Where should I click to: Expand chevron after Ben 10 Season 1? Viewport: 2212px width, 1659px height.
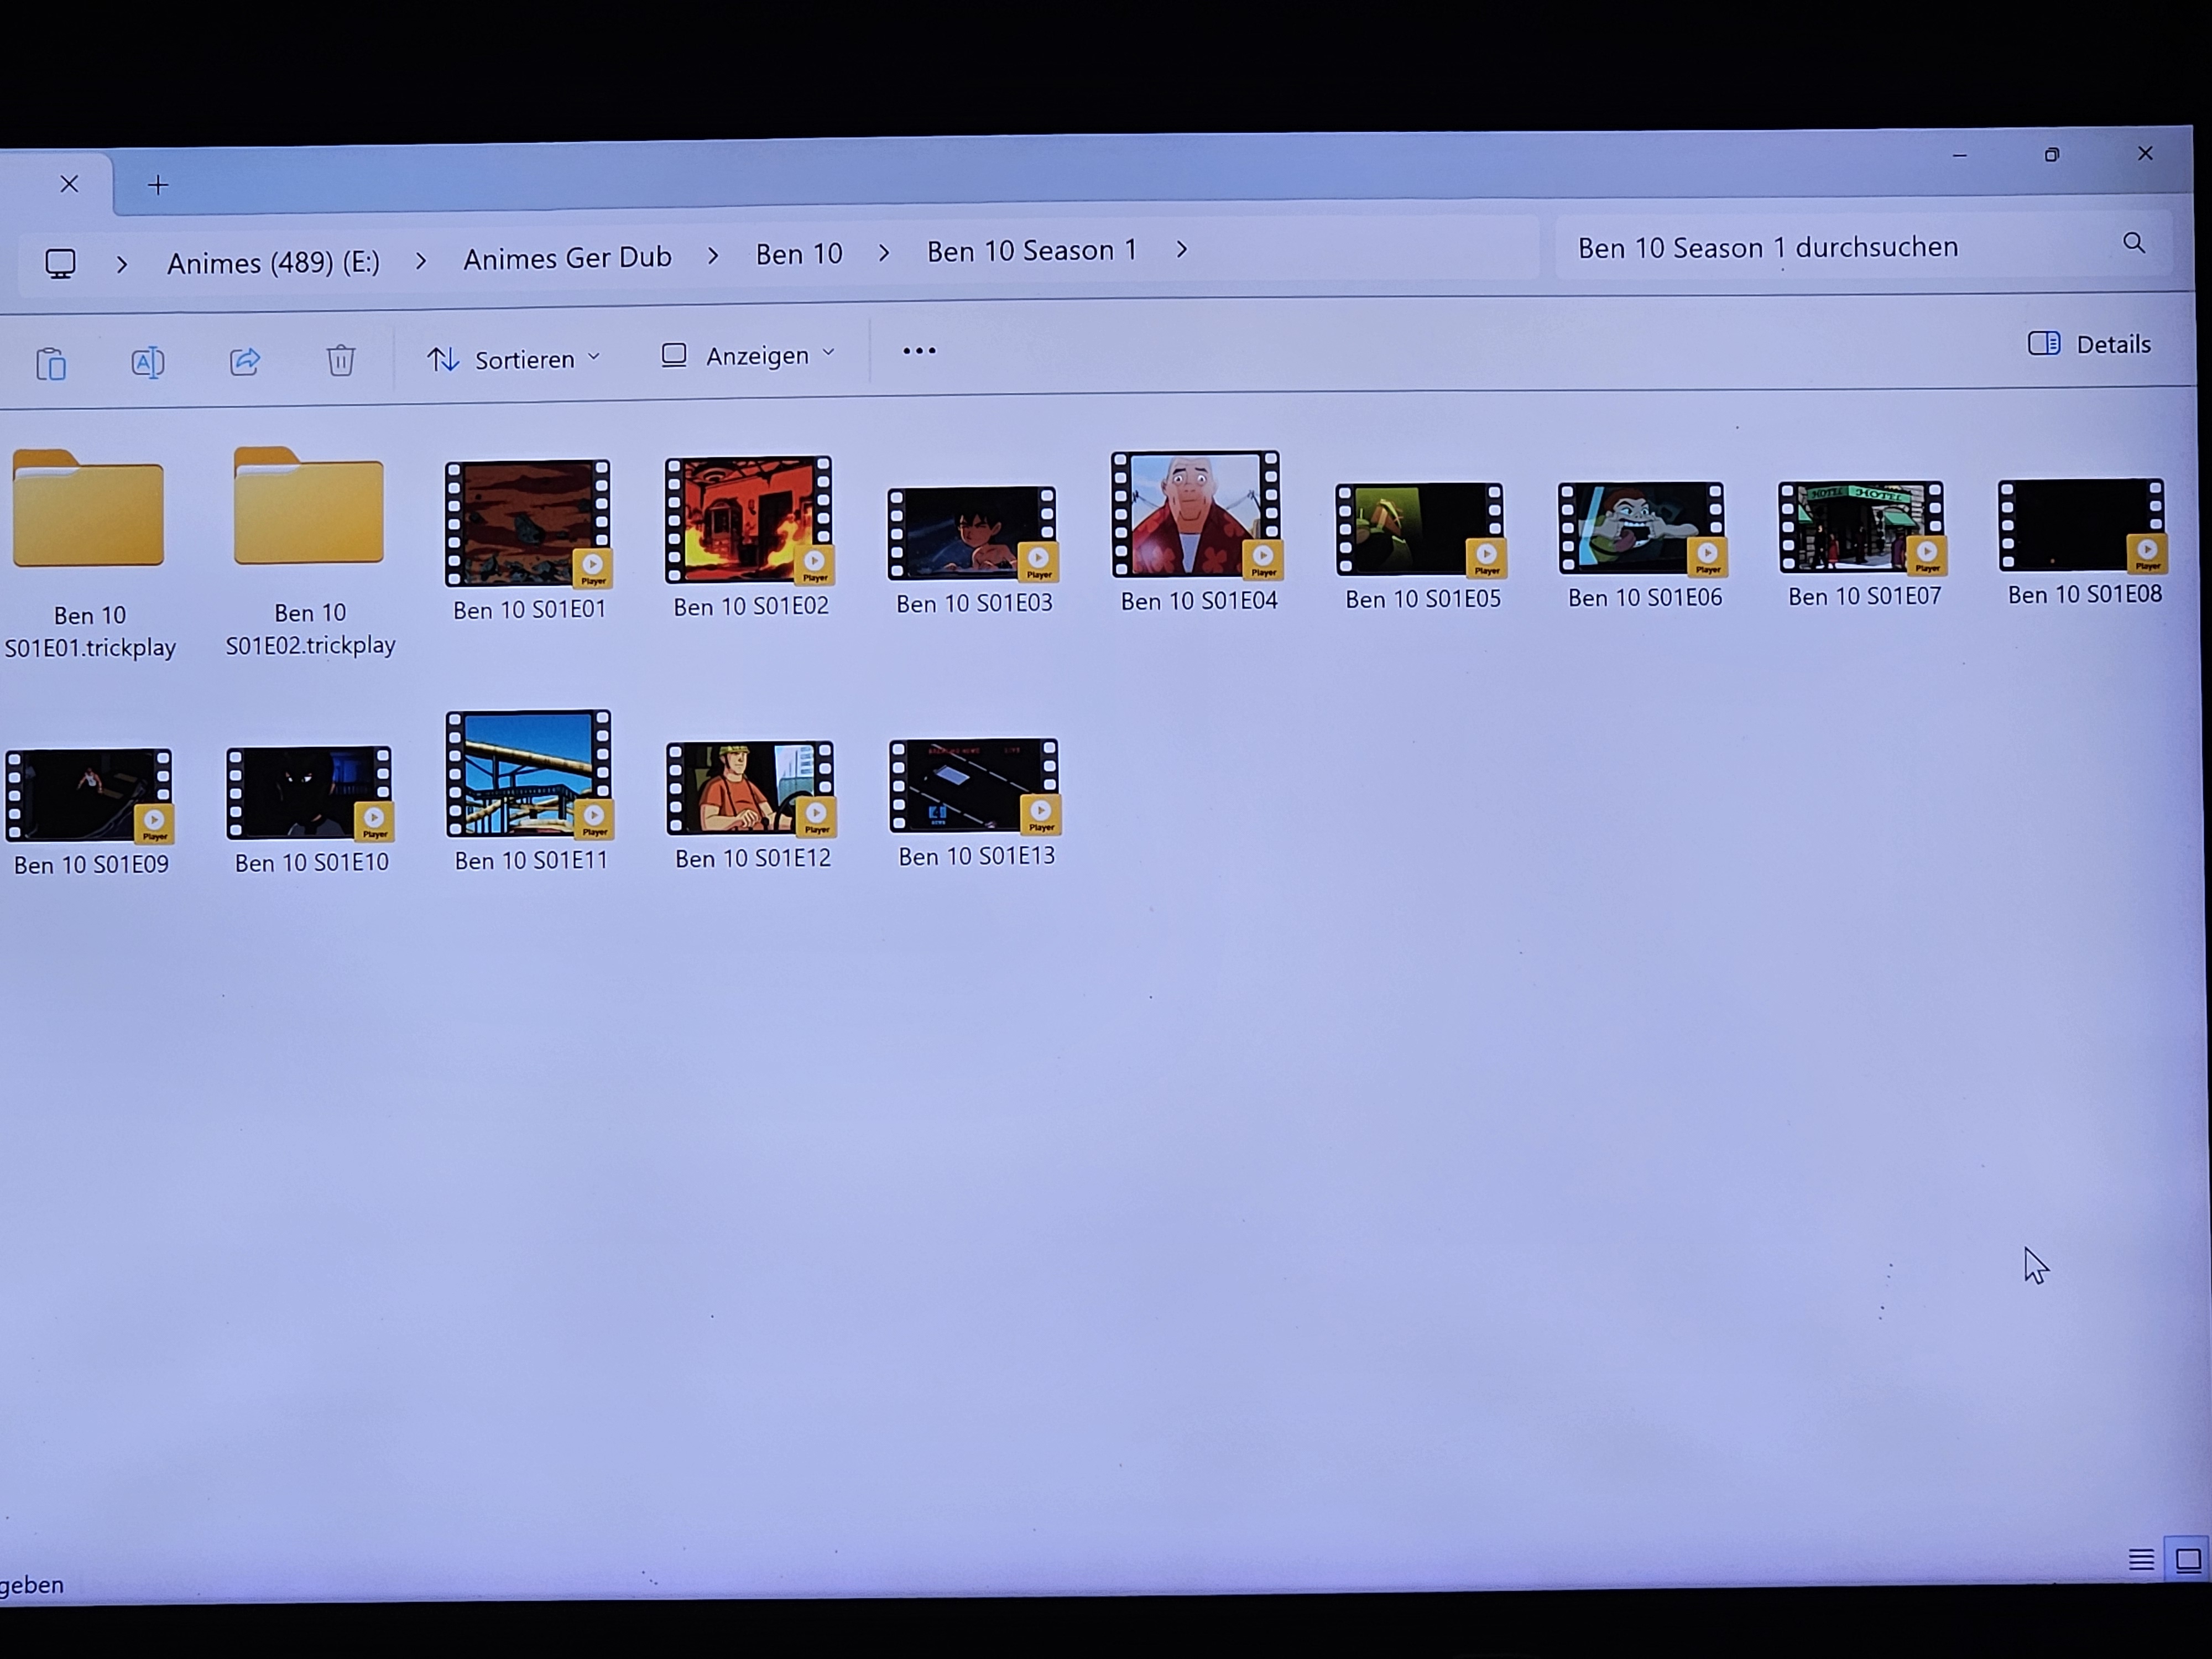[x=1182, y=250]
